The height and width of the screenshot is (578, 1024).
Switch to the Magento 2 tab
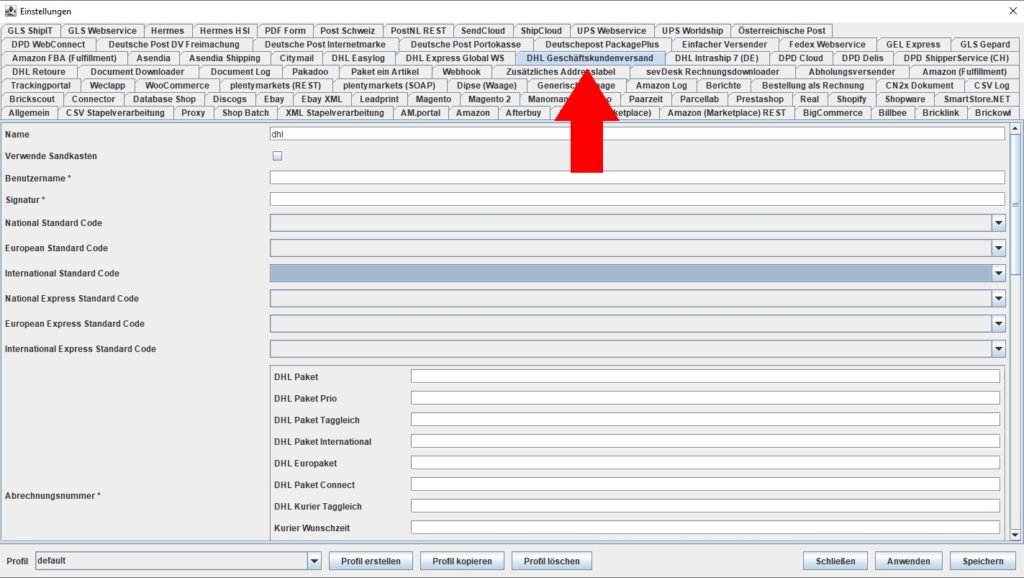490,99
